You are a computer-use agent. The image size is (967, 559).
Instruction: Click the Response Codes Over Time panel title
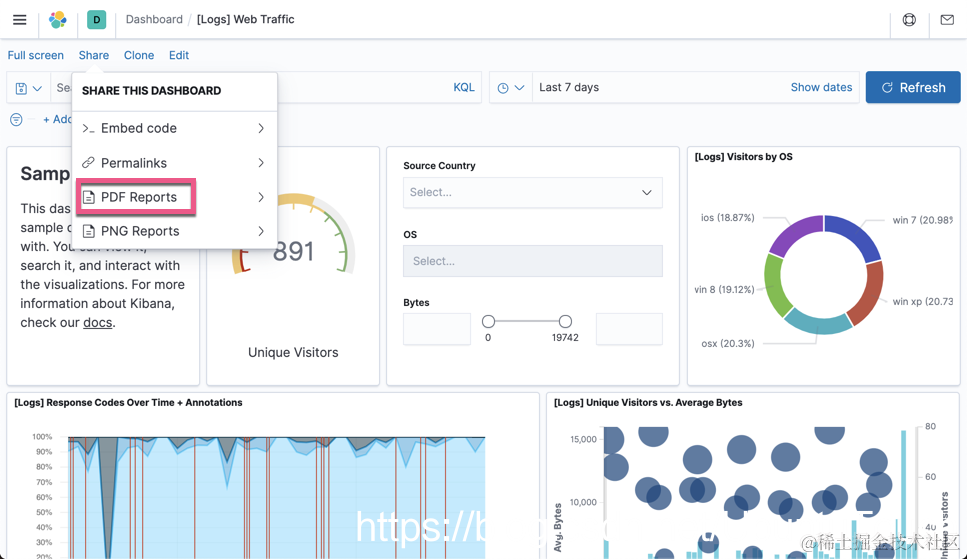point(128,402)
